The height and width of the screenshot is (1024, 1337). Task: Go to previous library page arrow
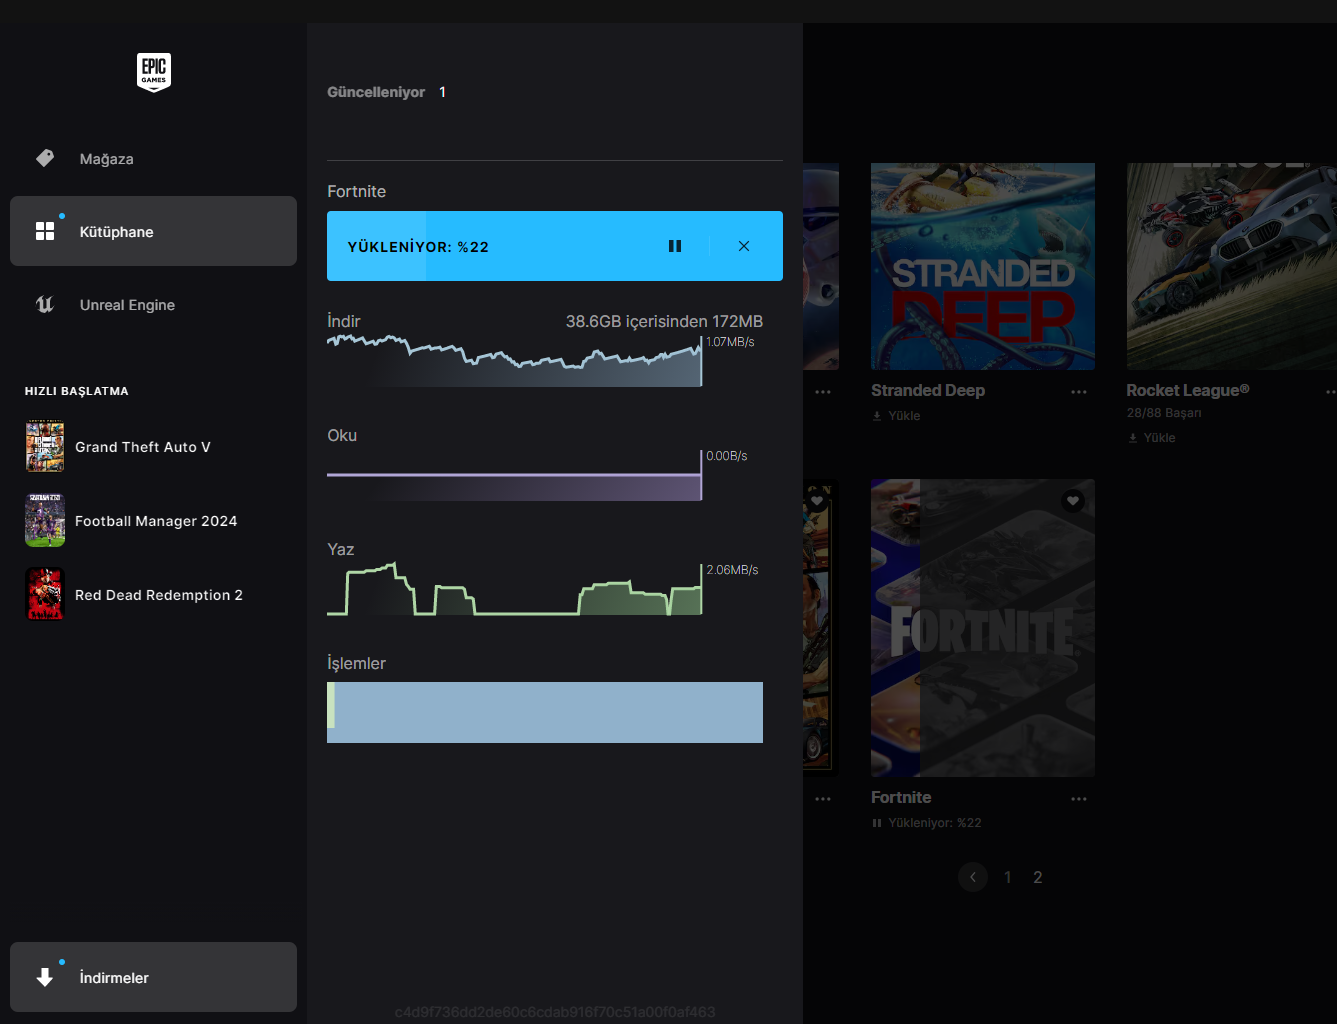click(x=973, y=877)
